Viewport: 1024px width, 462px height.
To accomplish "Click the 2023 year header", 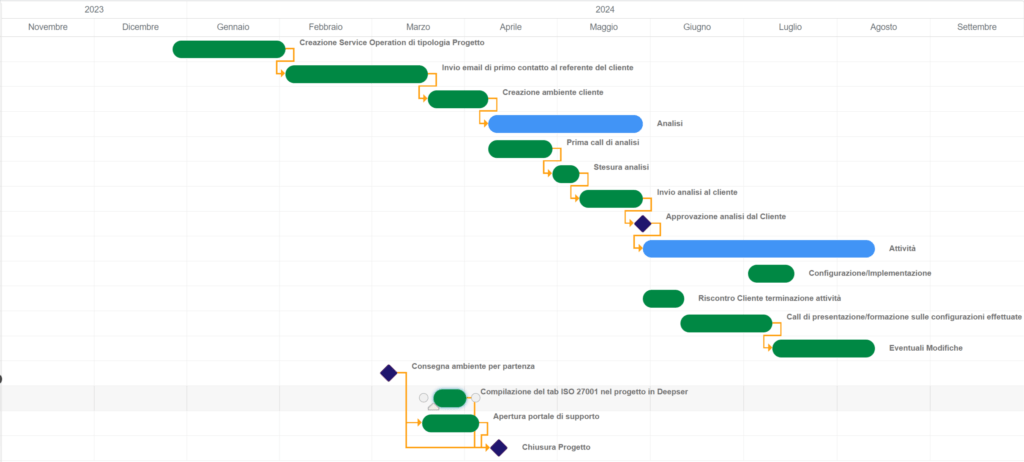I will [94, 10].
